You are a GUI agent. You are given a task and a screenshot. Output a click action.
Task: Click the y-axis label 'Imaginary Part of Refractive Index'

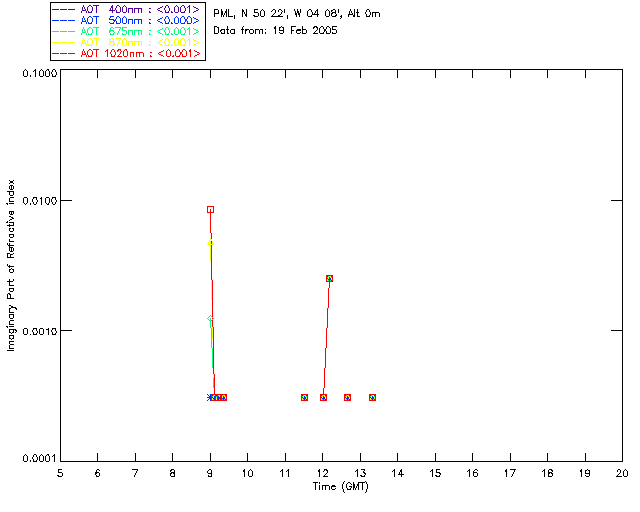11,265
